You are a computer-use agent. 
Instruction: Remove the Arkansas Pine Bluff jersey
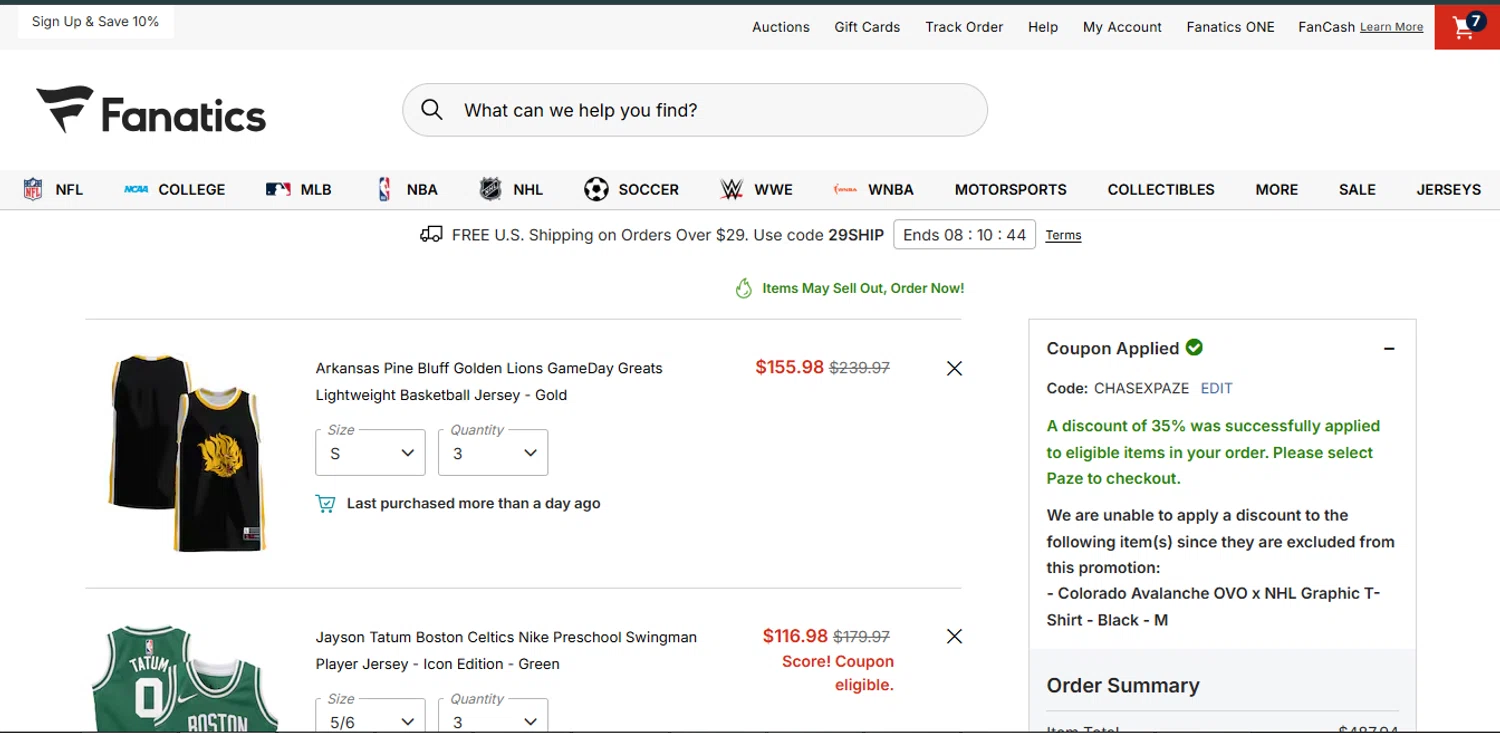tap(954, 368)
